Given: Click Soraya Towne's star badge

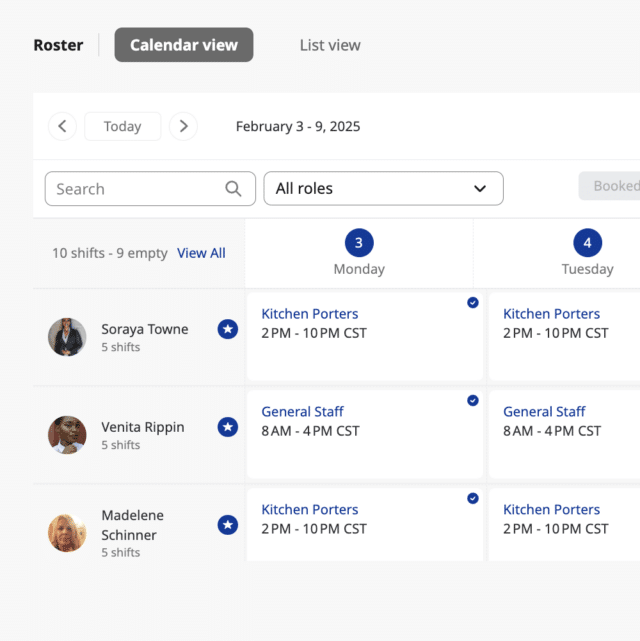Looking at the screenshot, I should click(x=228, y=329).
